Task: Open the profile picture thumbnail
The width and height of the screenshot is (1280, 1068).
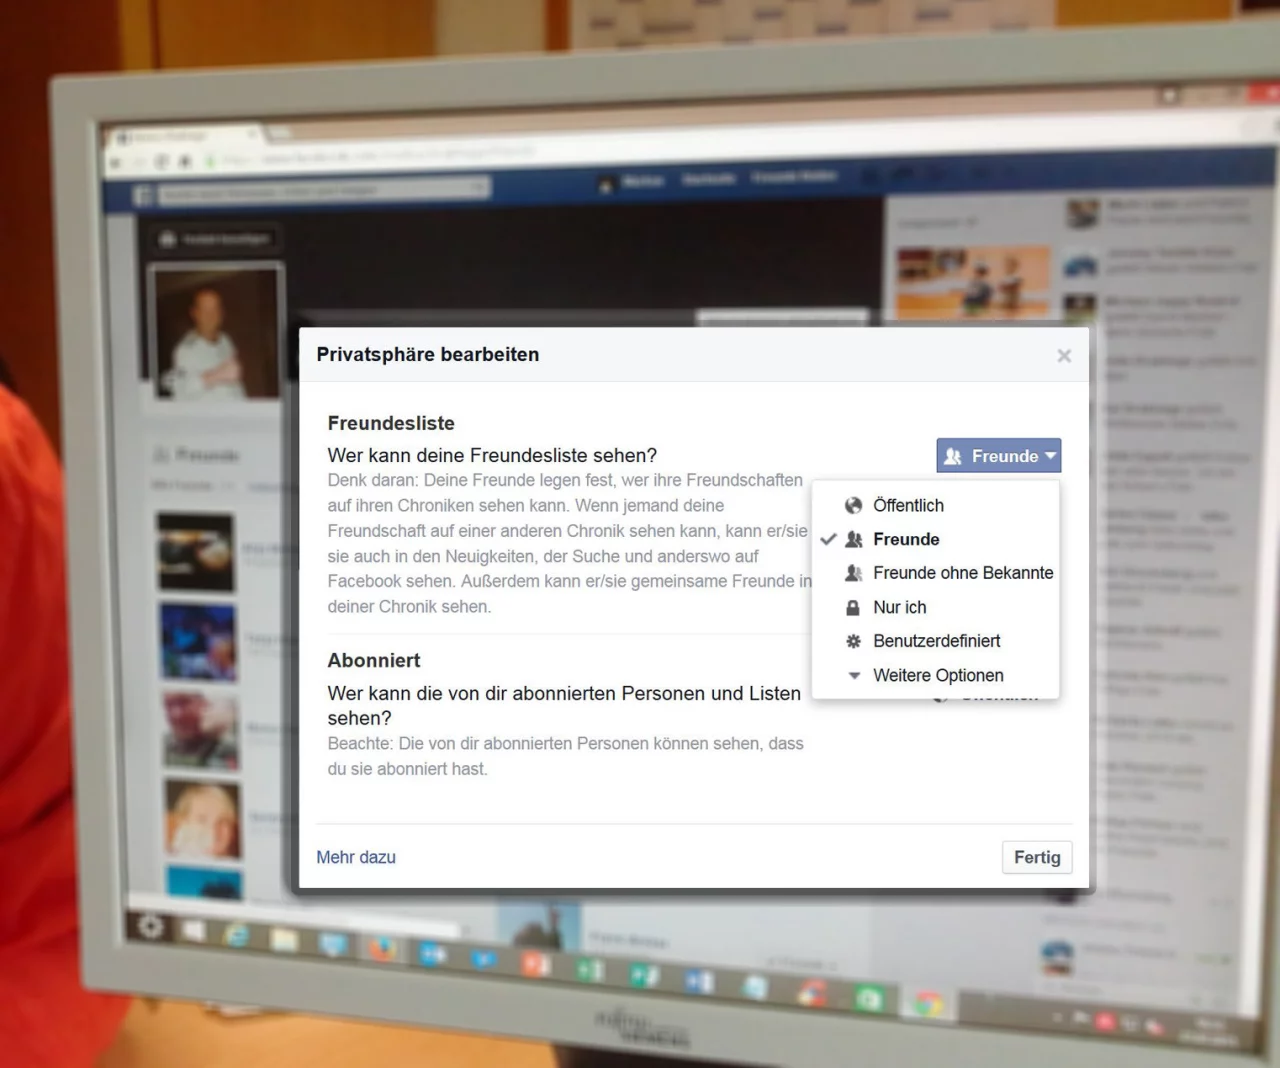Action: pos(216,333)
